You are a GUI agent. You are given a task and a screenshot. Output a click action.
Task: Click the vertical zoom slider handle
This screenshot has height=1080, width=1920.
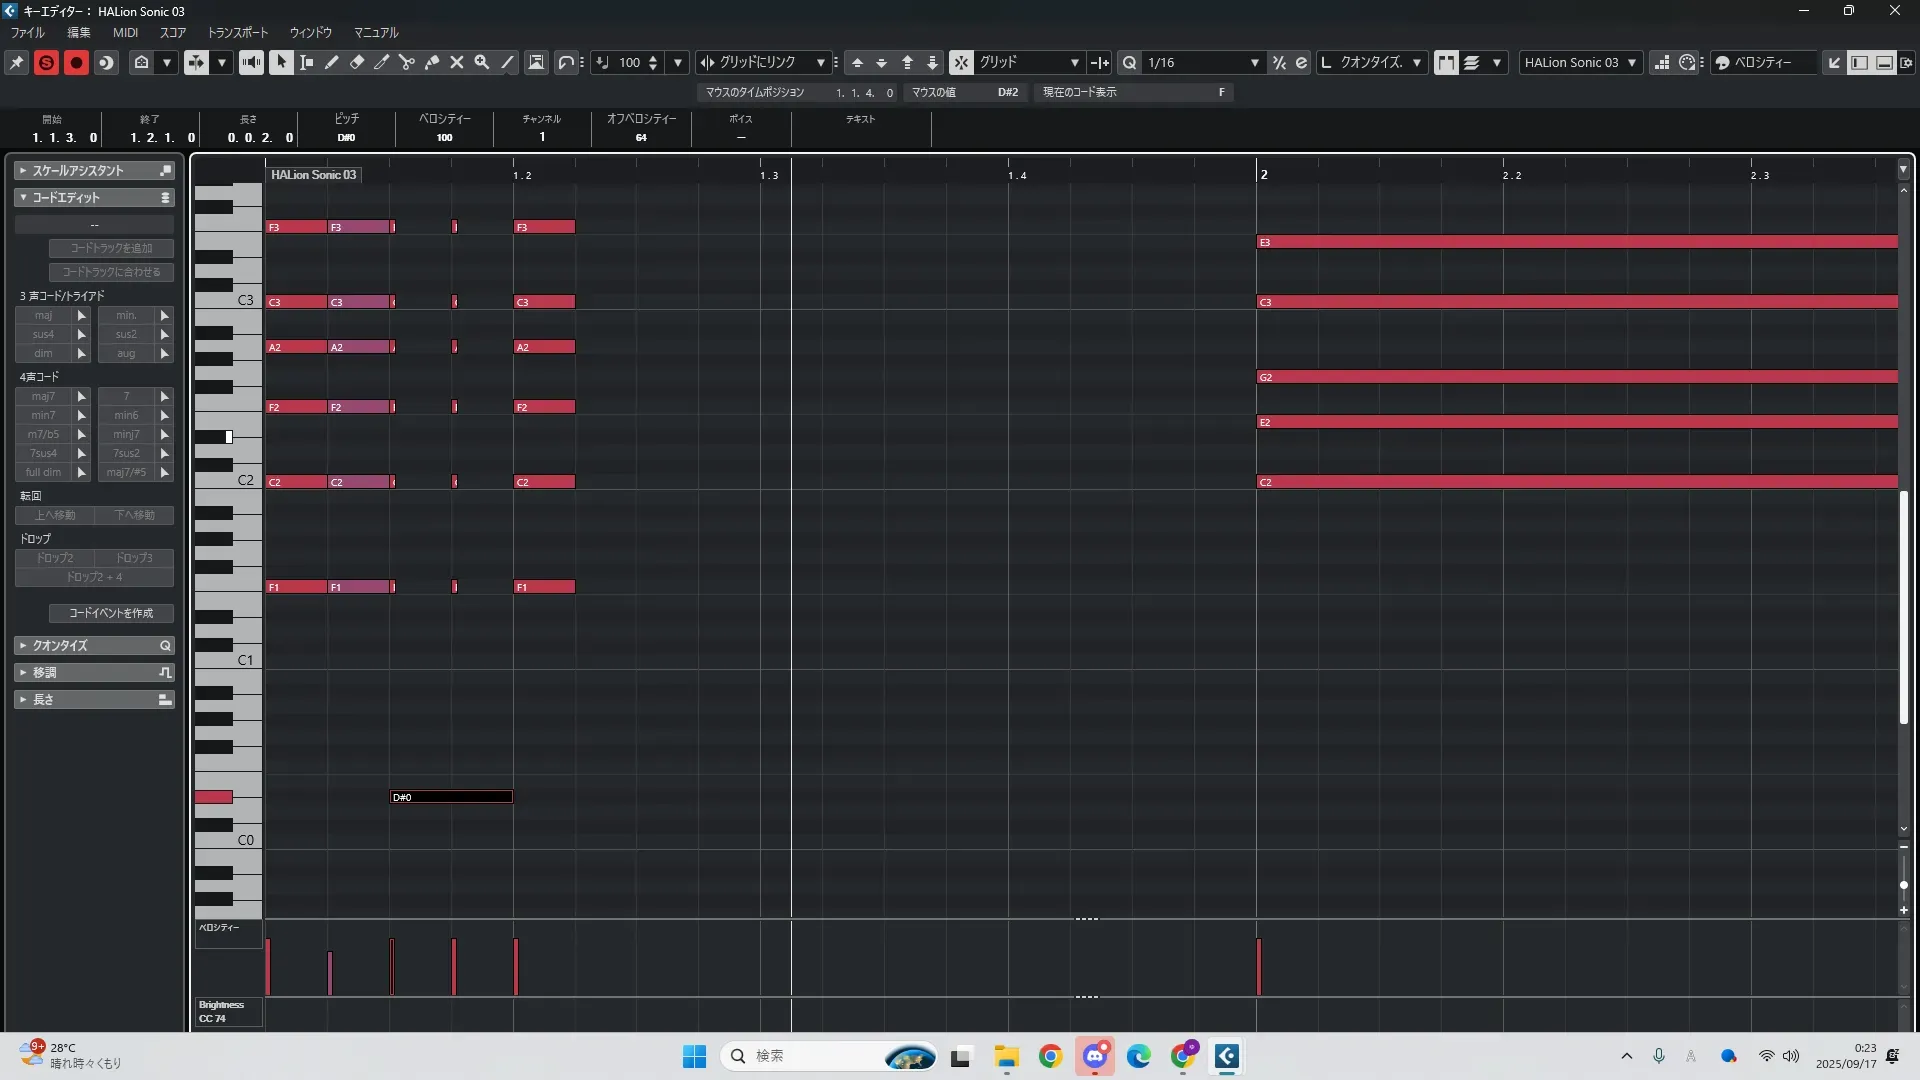1903,885
